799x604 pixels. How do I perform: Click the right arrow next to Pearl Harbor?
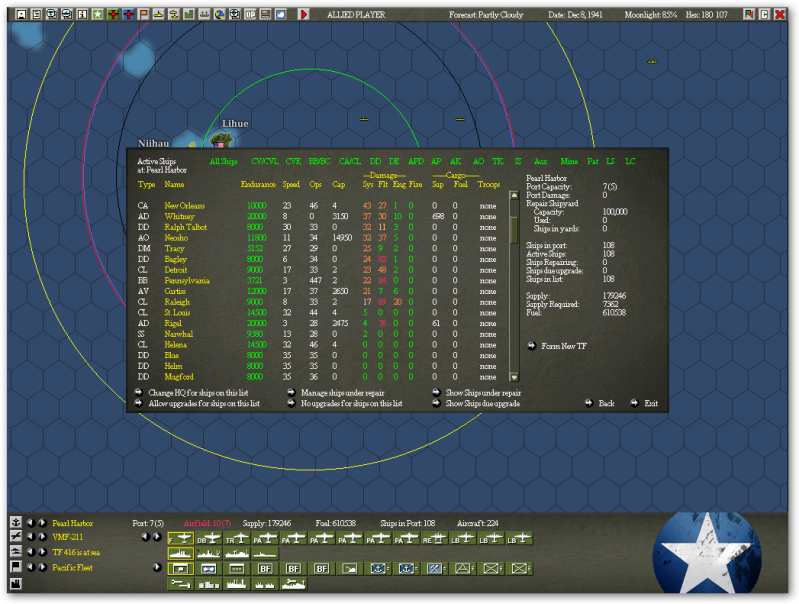click(x=42, y=522)
